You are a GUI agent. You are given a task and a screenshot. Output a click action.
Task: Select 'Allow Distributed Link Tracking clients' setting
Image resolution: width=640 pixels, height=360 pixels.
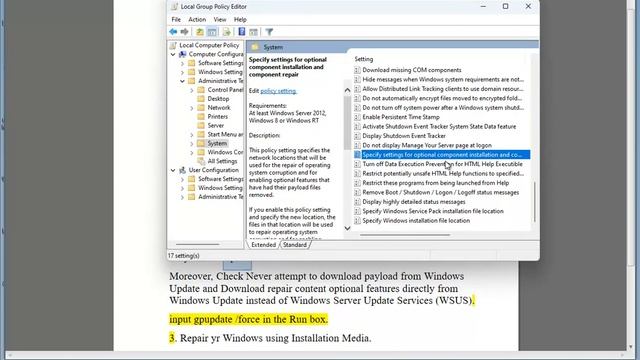point(443,89)
